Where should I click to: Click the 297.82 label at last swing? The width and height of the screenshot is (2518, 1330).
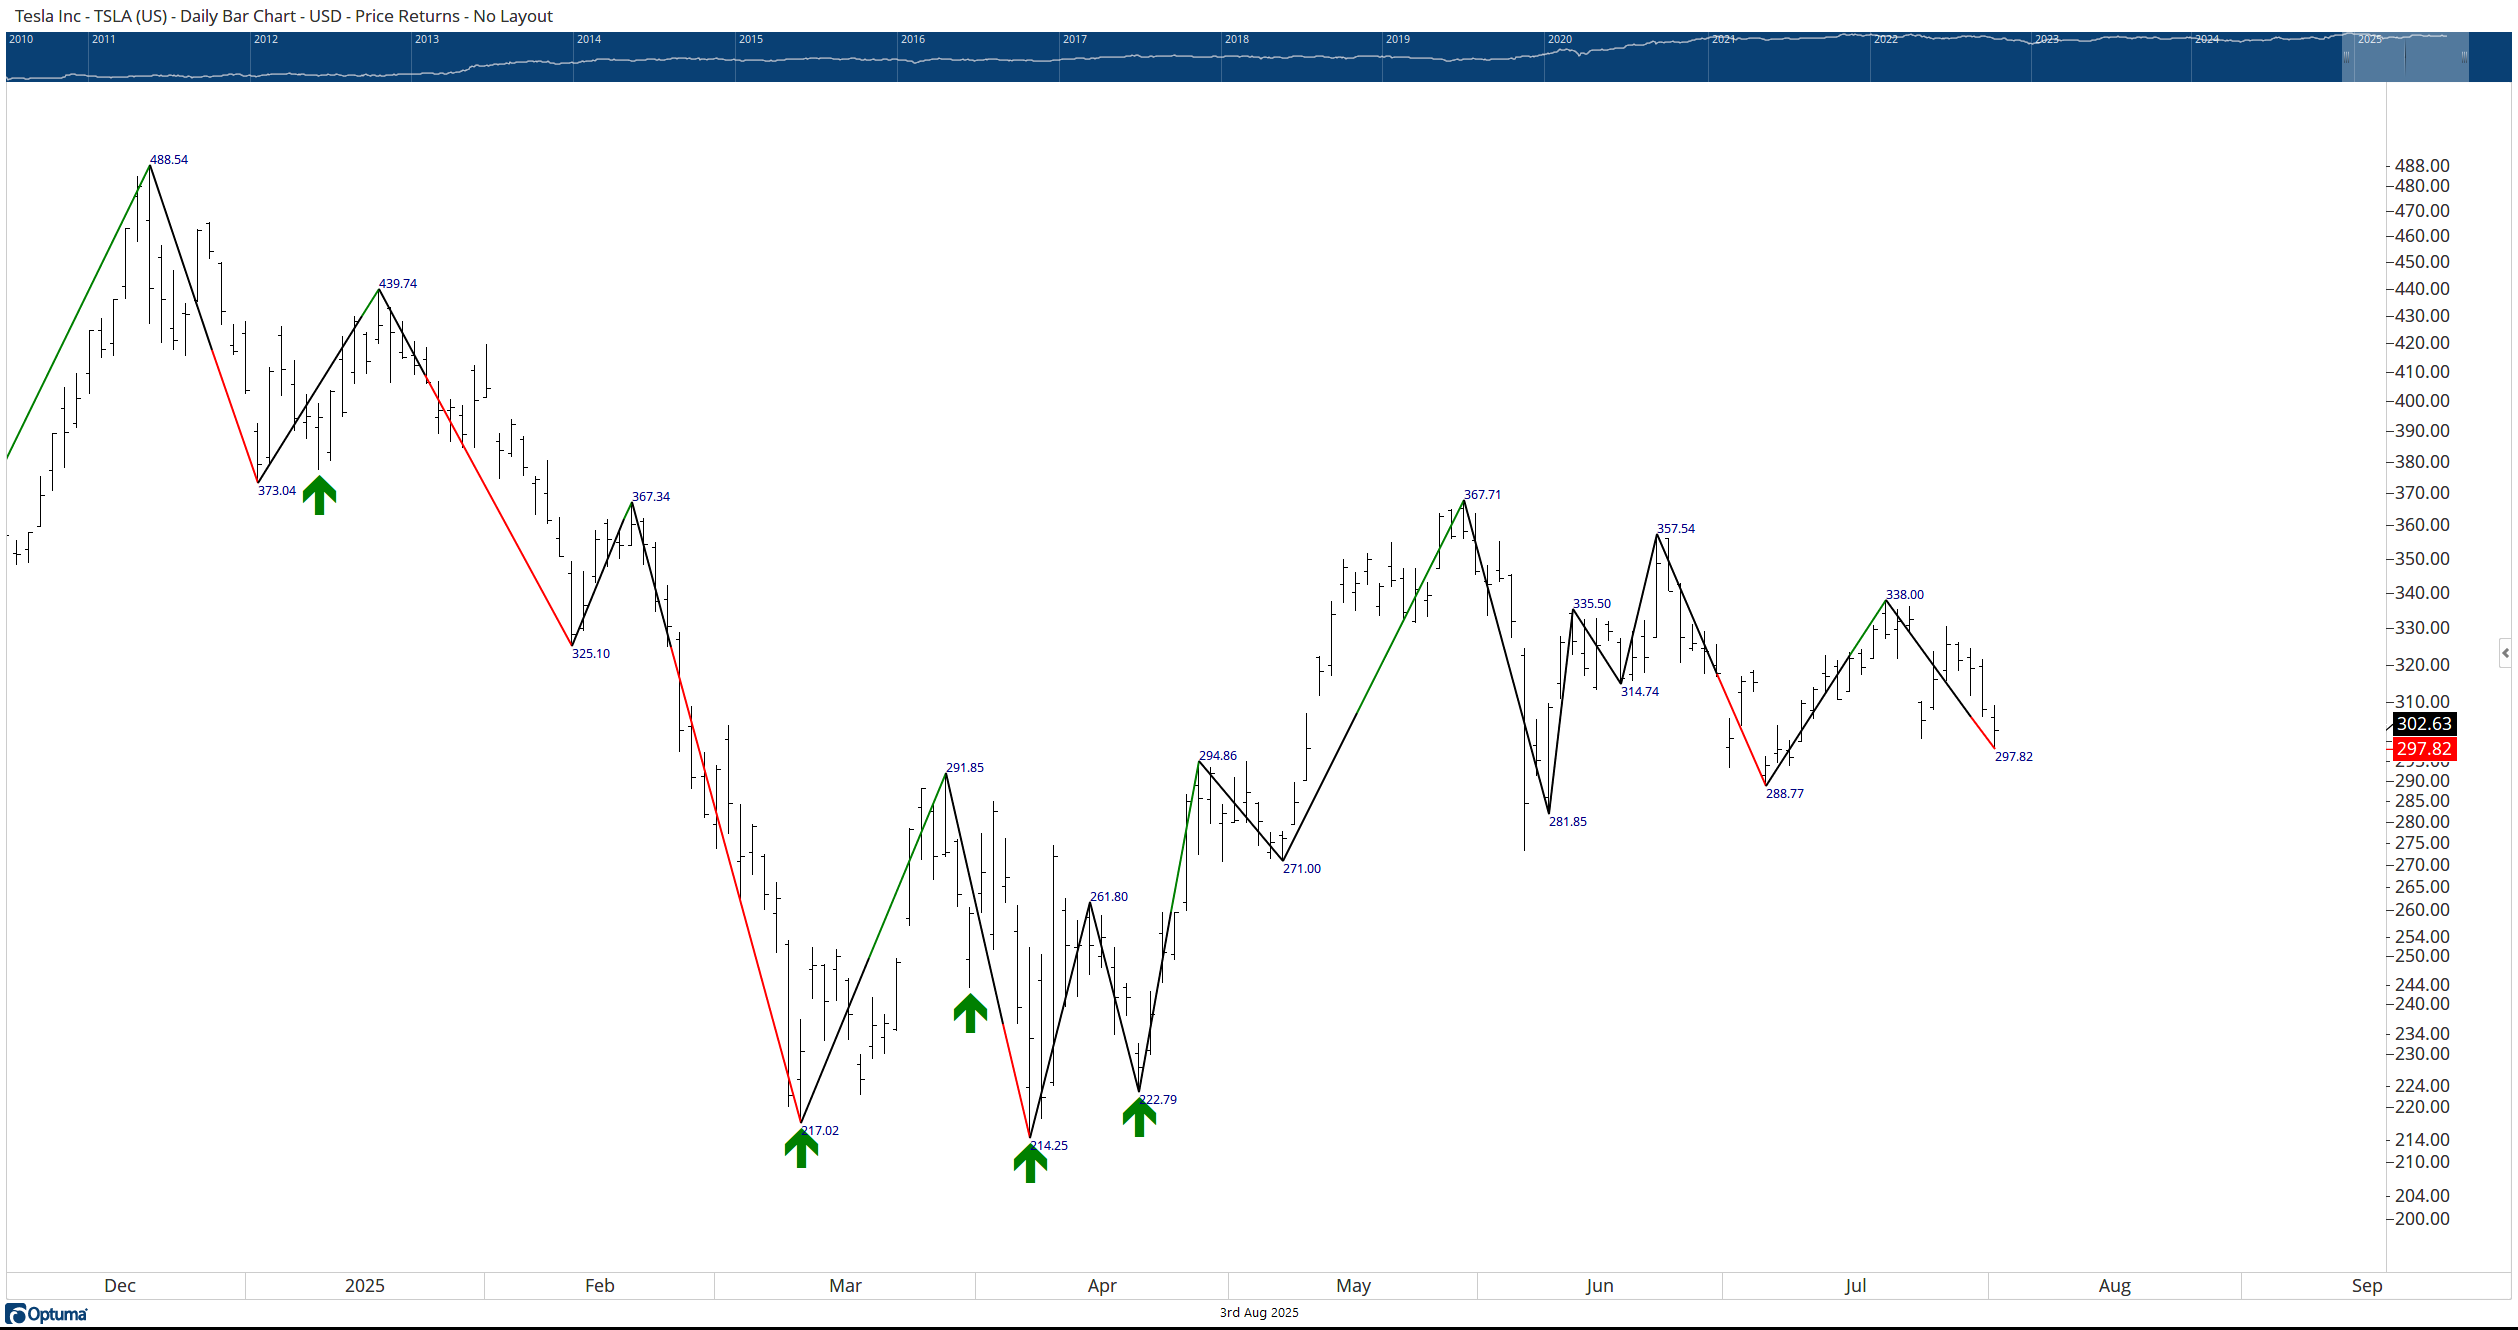(x=2014, y=756)
